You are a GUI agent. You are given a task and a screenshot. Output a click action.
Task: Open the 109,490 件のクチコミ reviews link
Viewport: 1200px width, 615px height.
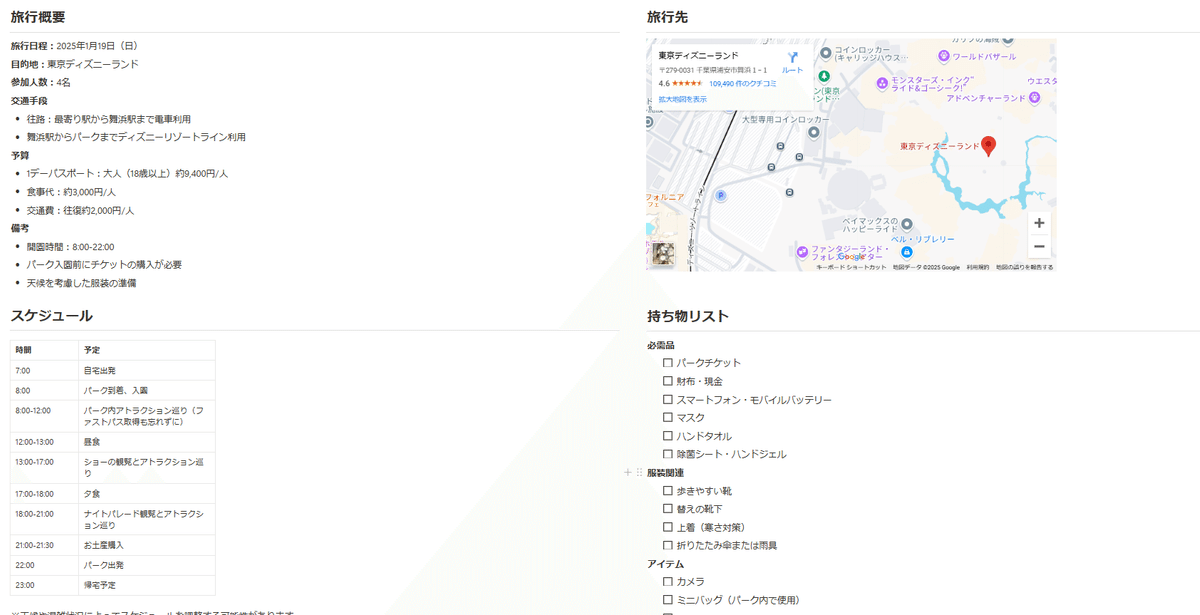742,84
